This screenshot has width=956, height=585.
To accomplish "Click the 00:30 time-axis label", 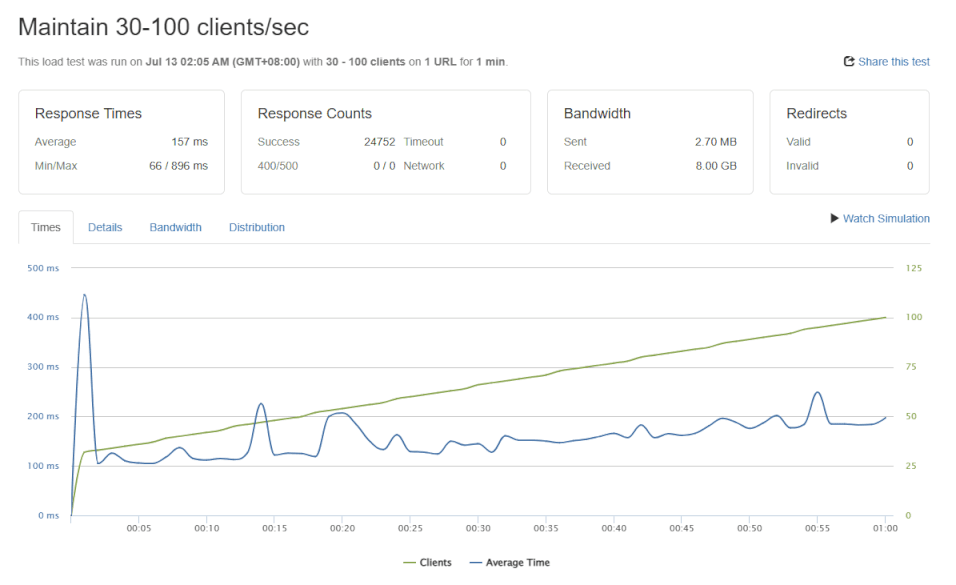I will (x=478, y=528).
